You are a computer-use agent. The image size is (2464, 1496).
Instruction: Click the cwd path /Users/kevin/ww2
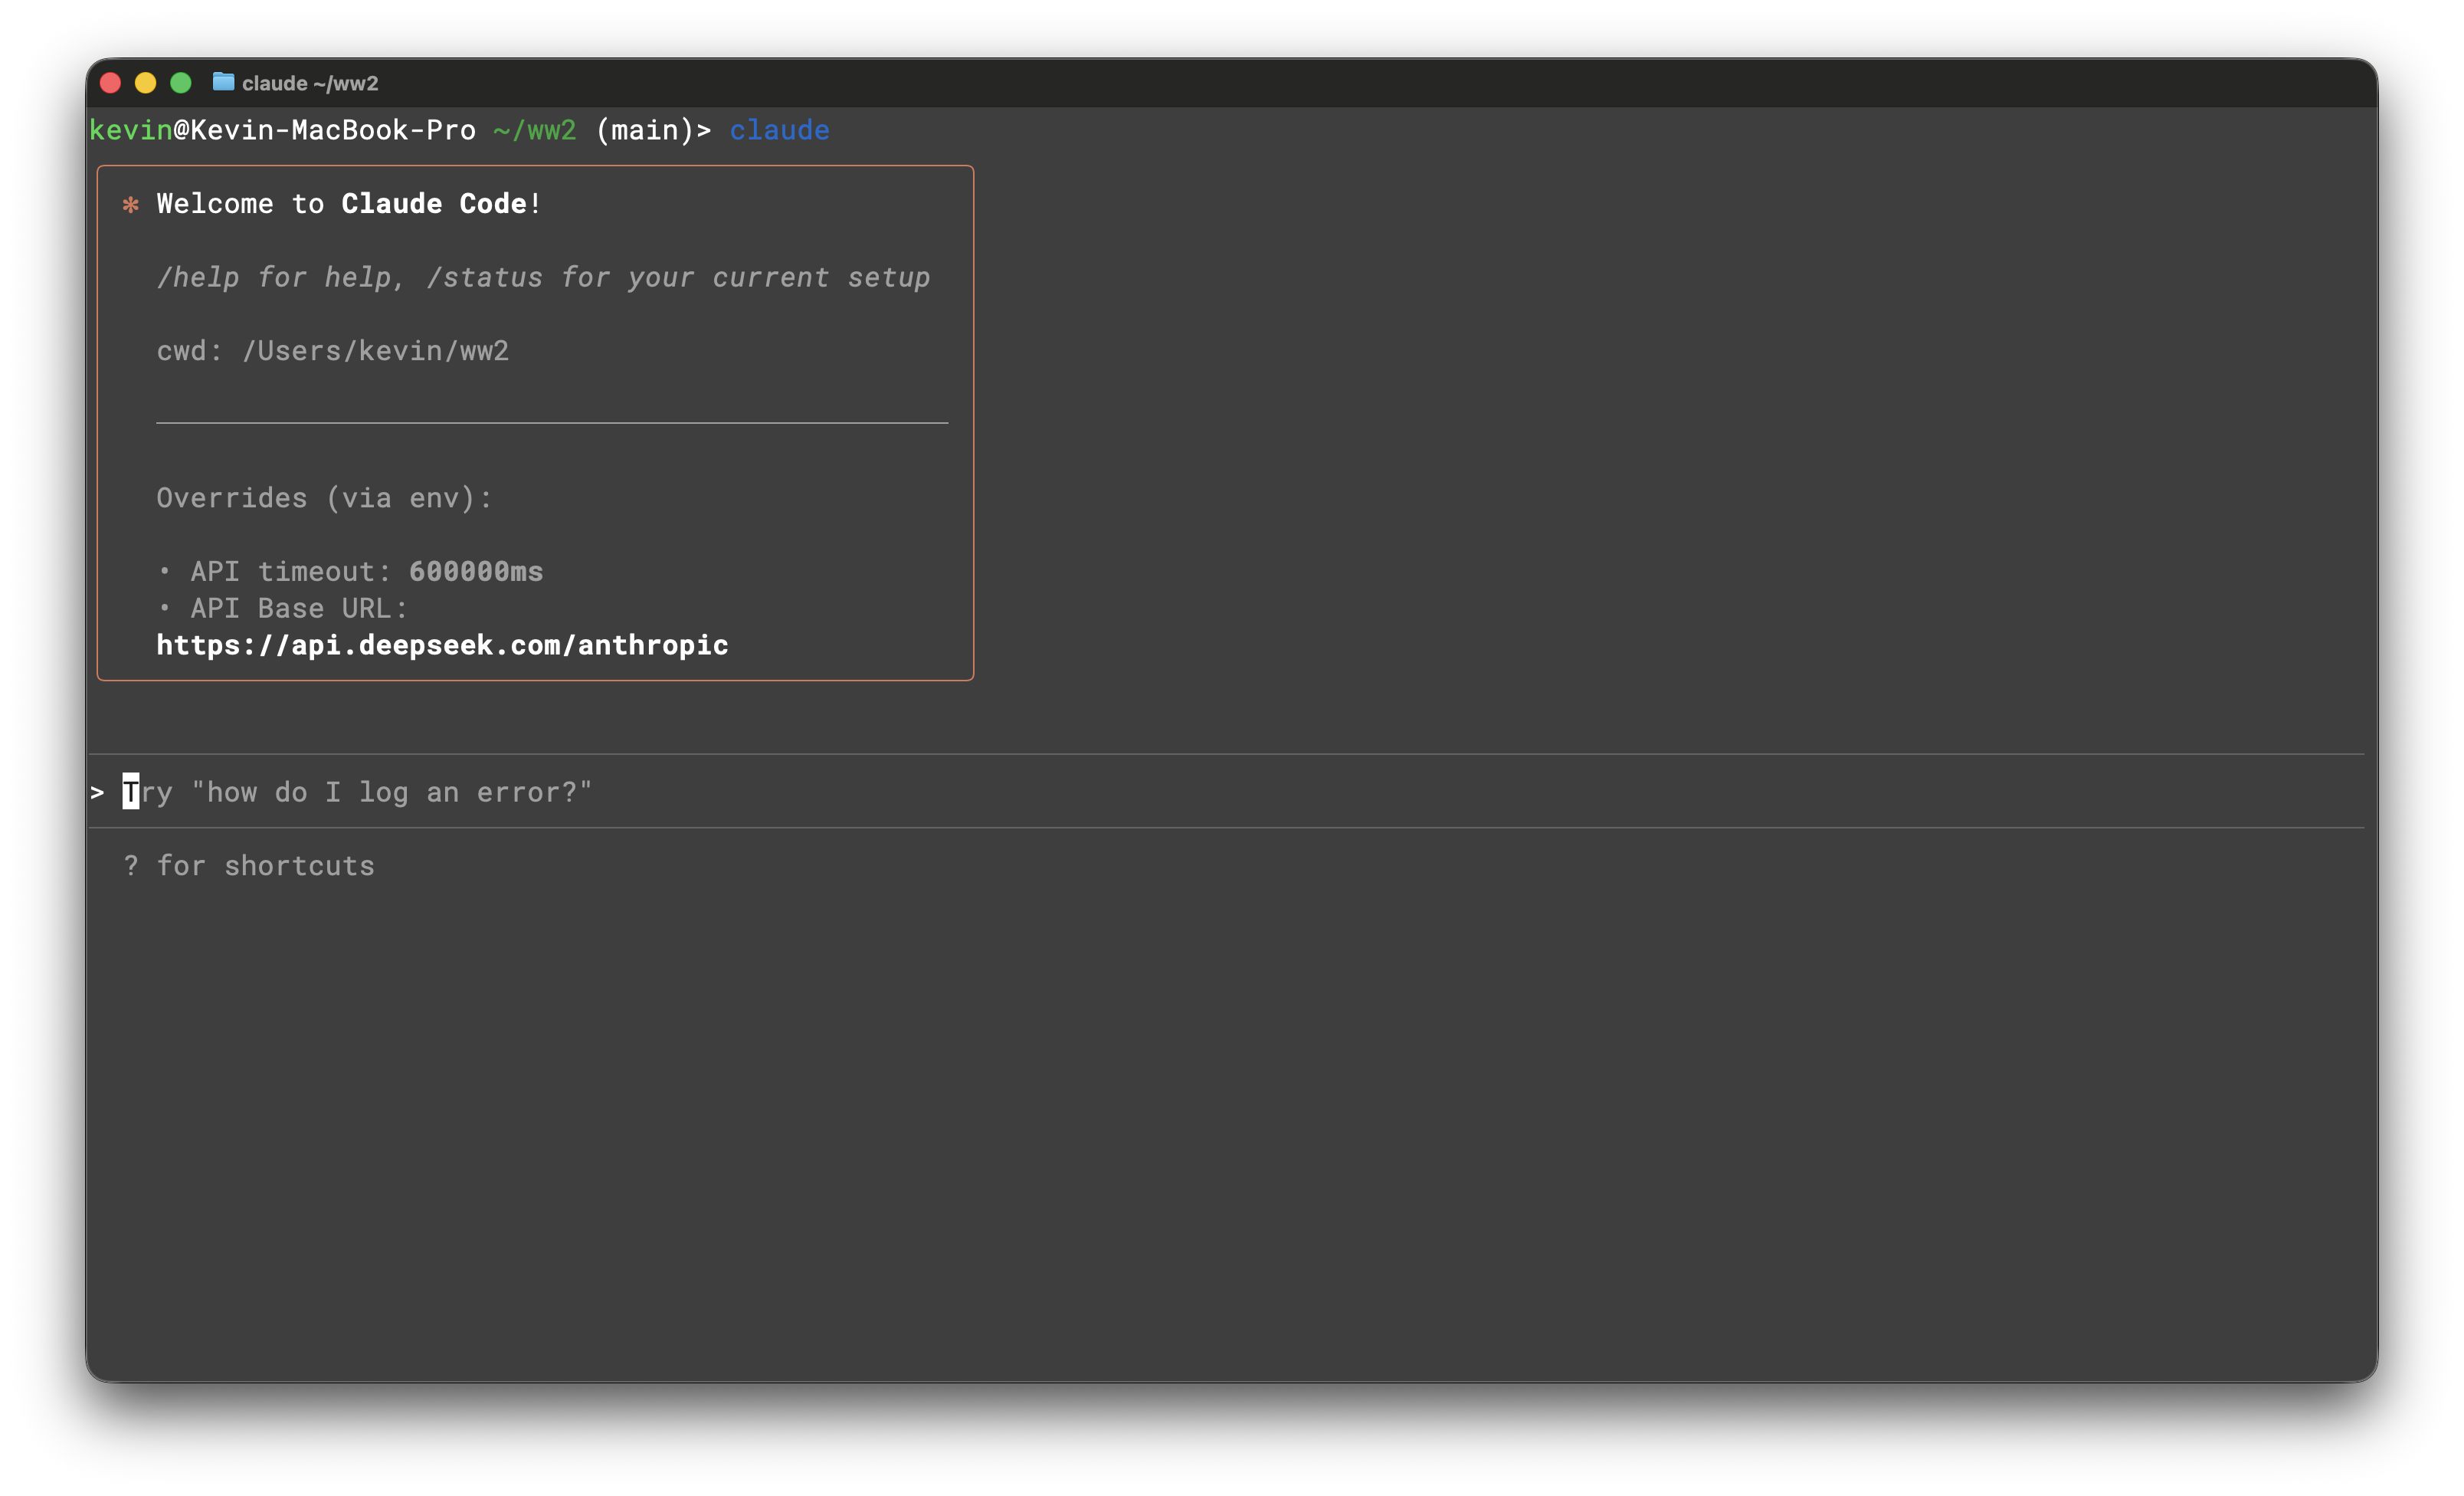[375, 351]
